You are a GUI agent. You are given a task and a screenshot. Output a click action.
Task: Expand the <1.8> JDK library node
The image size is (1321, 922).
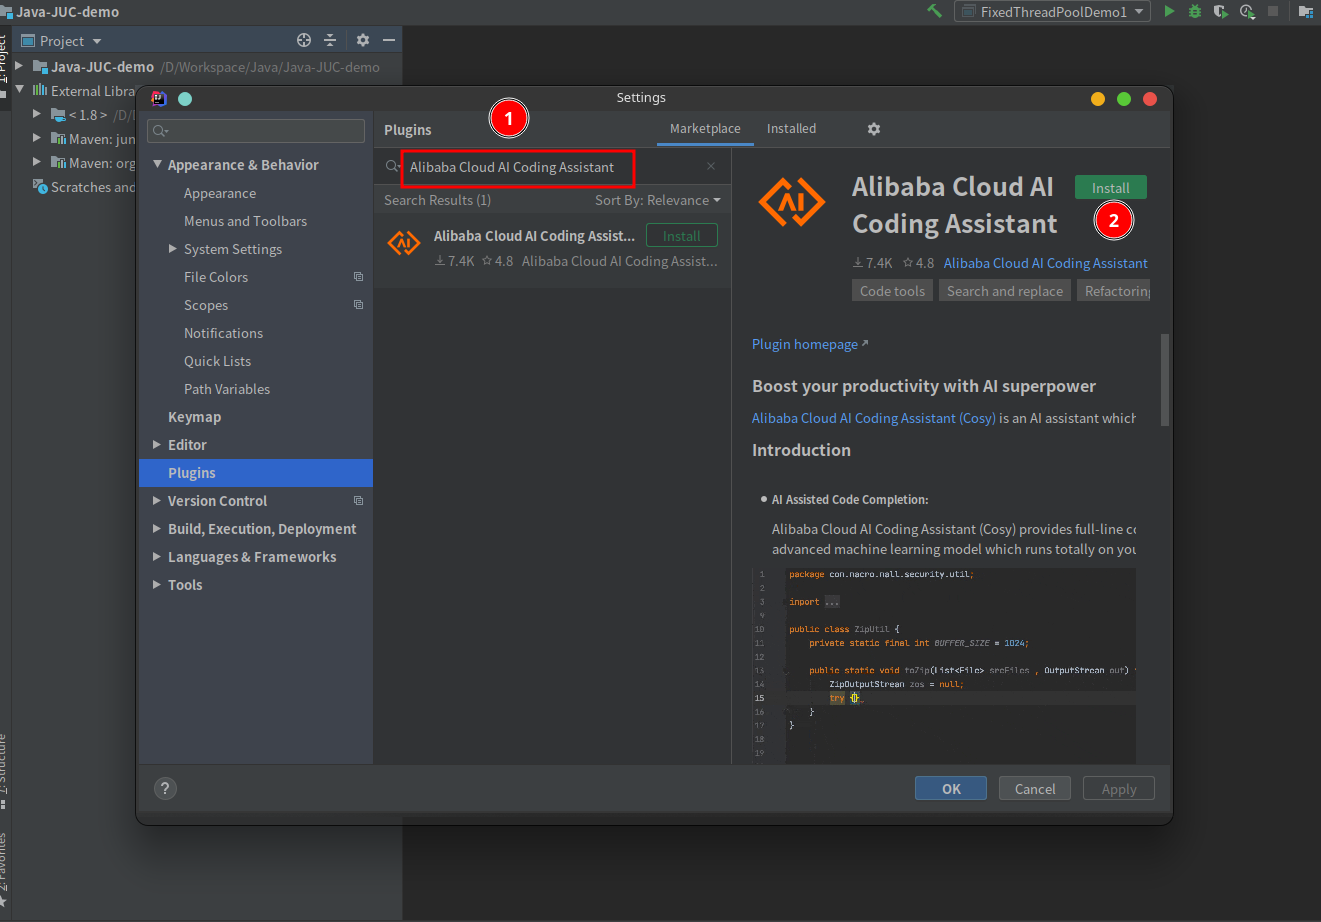pos(37,114)
